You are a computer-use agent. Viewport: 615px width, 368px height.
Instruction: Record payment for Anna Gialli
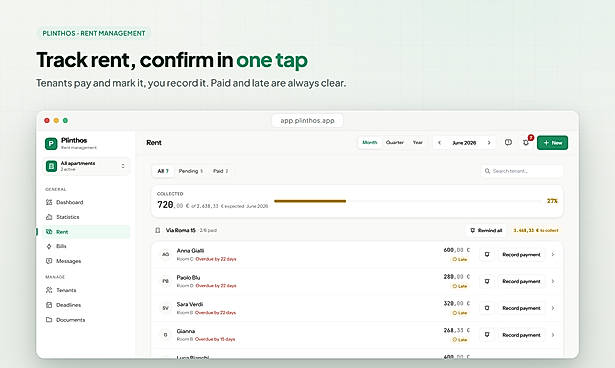coord(521,255)
